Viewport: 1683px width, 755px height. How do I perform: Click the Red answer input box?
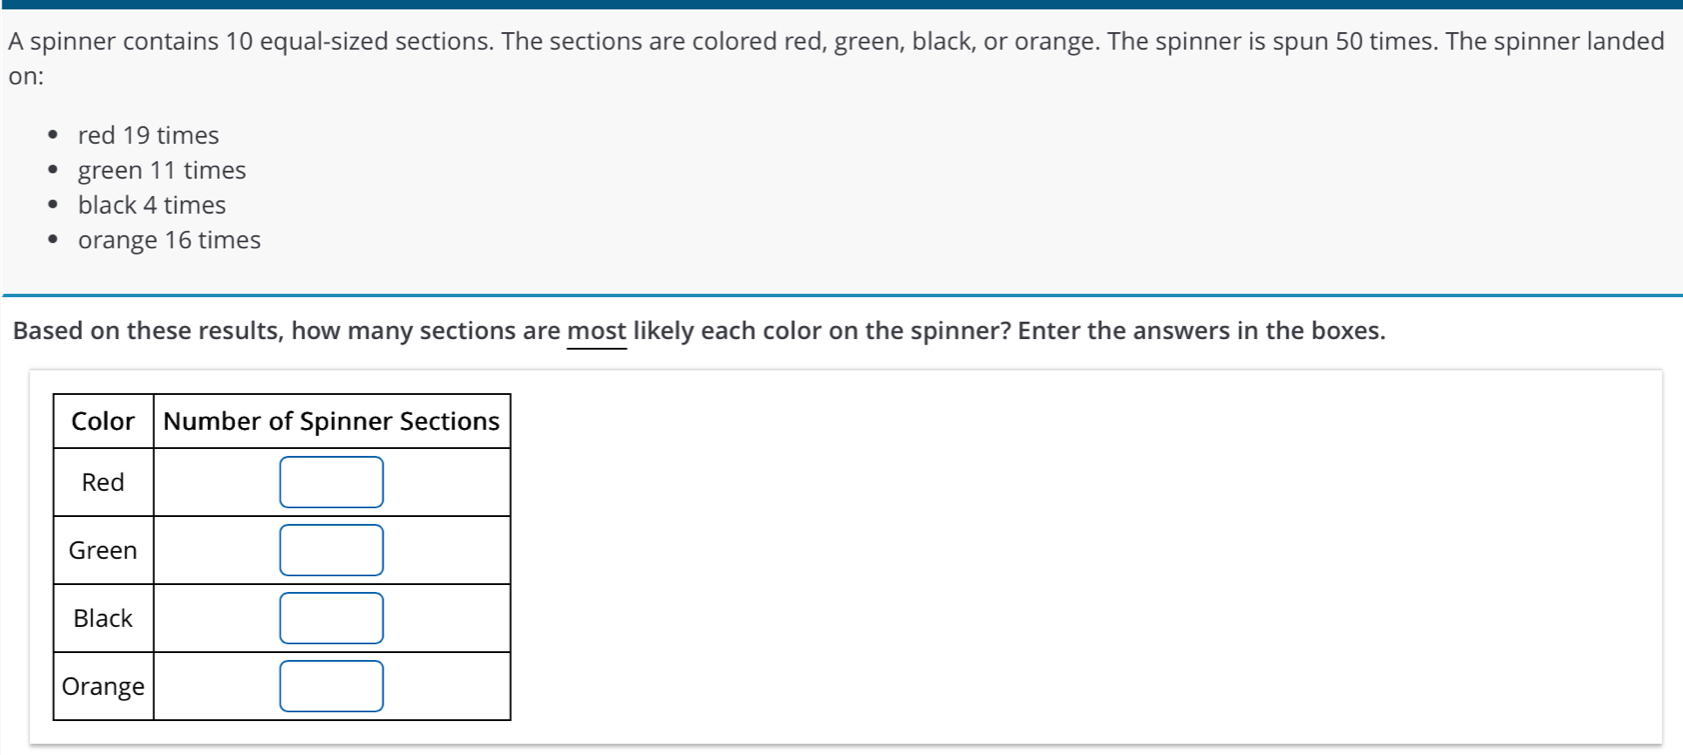(x=331, y=482)
